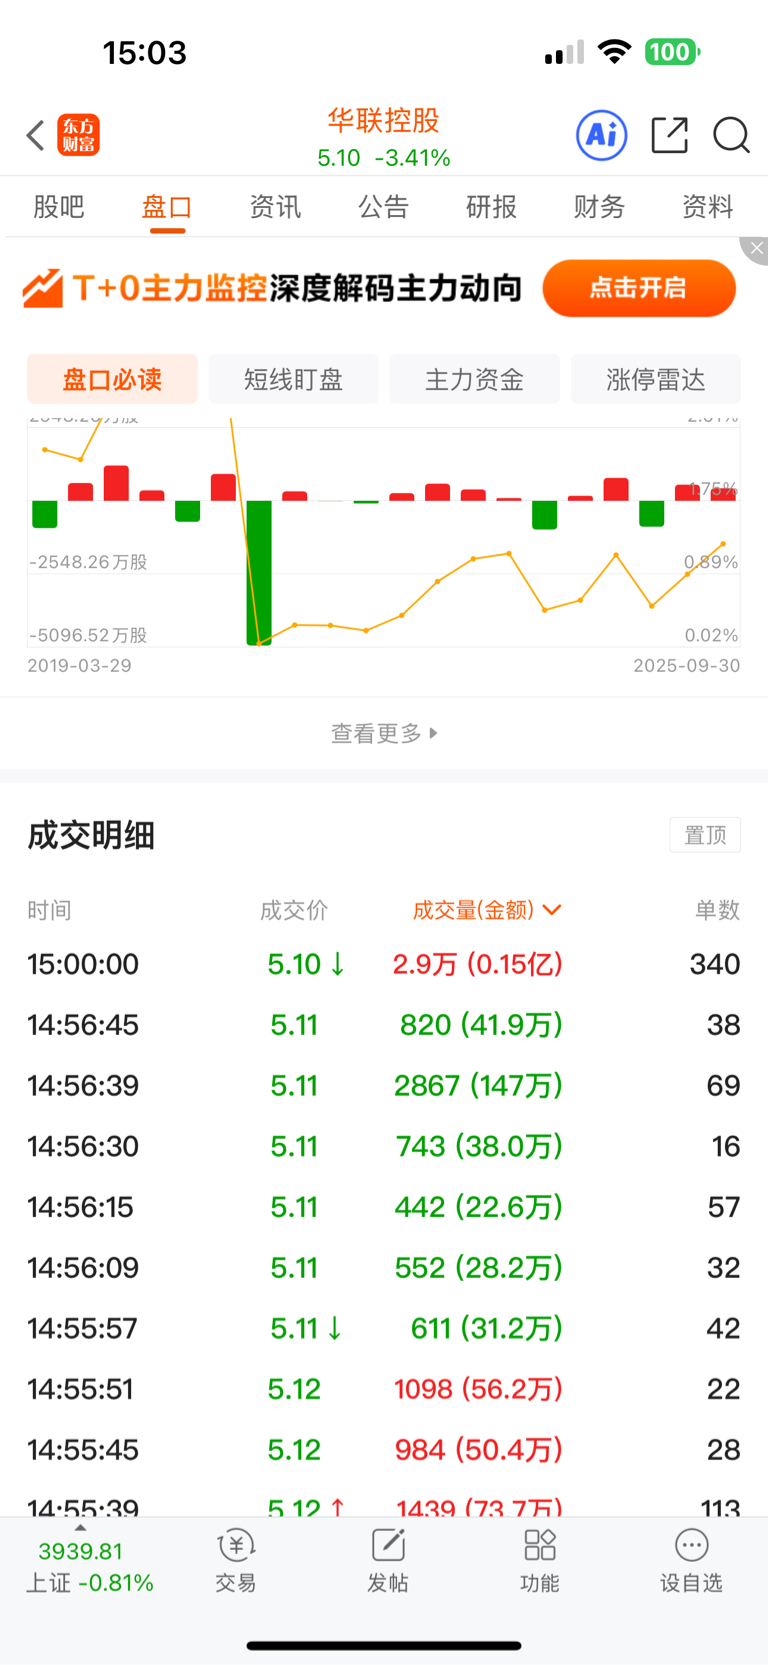Click the 成交价 column header
Image resolution: width=768 pixels, height=1665 pixels.
[x=294, y=910]
